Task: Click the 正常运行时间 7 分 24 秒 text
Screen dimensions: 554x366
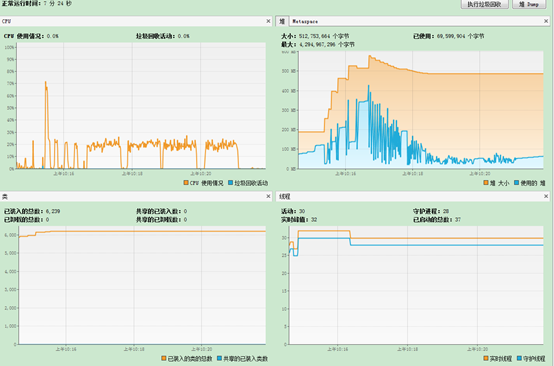Action: 36,4
